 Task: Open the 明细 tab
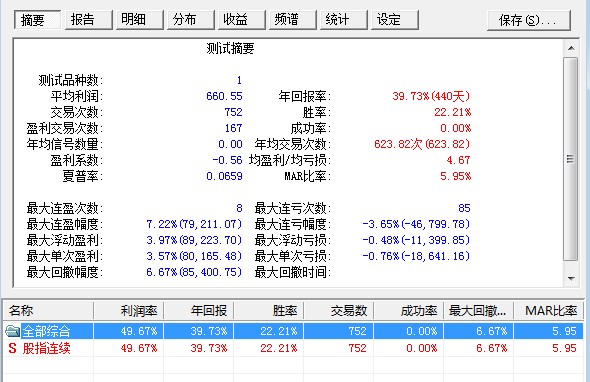point(140,20)
